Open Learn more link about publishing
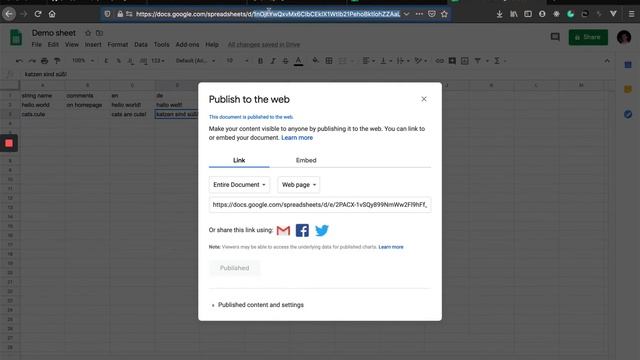Viewport: 640px width, 360px height. pyautogui.click(x=297, y=138)
